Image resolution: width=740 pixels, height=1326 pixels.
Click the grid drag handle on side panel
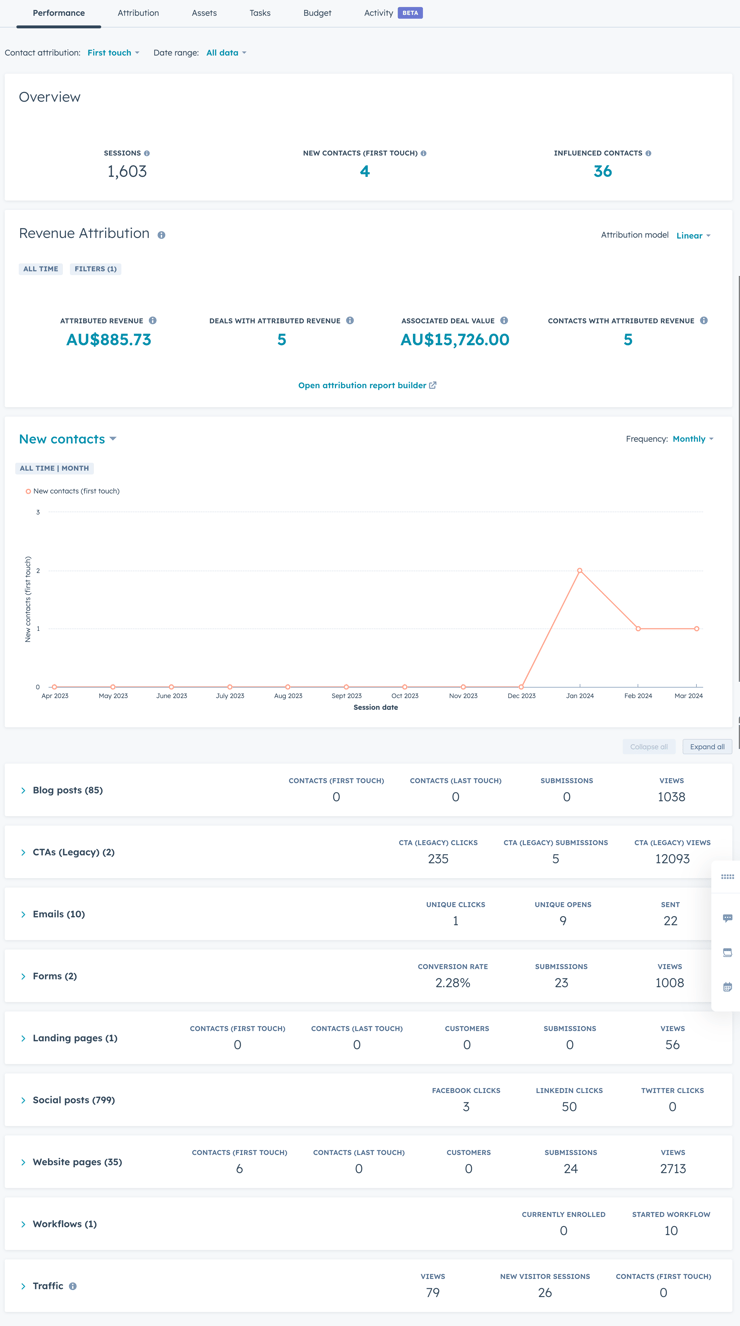728,877
